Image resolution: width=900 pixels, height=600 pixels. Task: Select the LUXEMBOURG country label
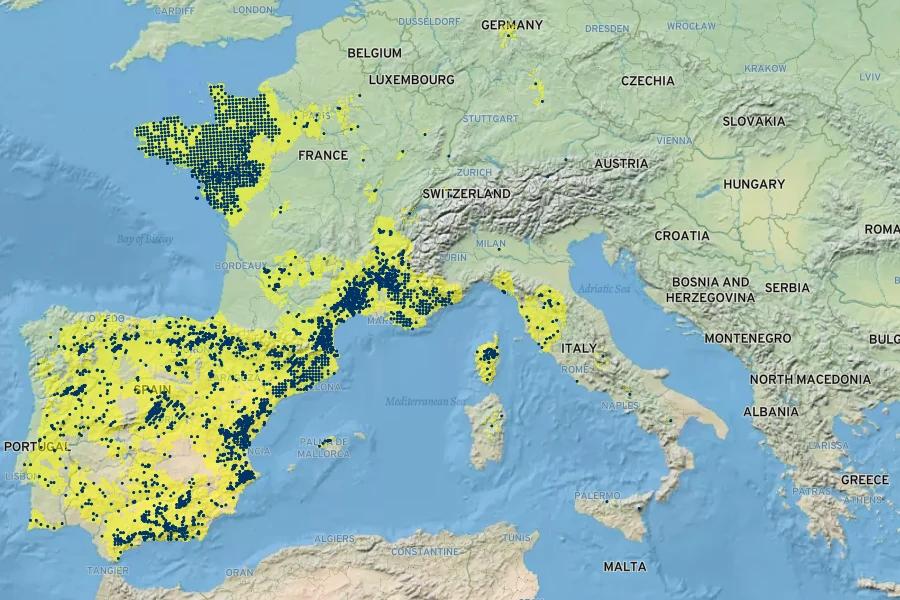point(411,79)
